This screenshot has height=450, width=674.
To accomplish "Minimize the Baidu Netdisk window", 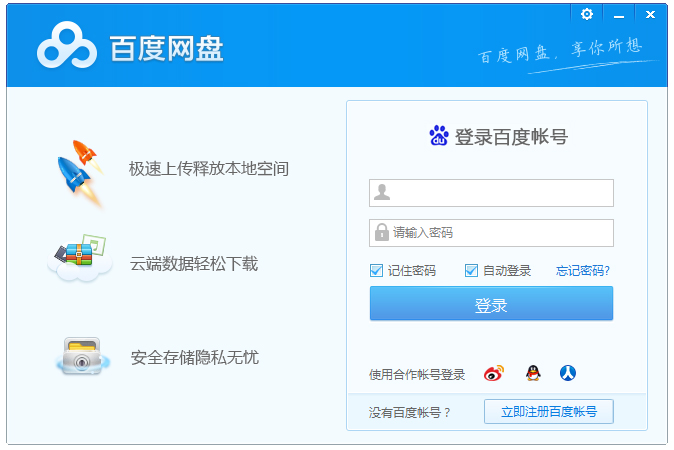I will click(619, 15).
